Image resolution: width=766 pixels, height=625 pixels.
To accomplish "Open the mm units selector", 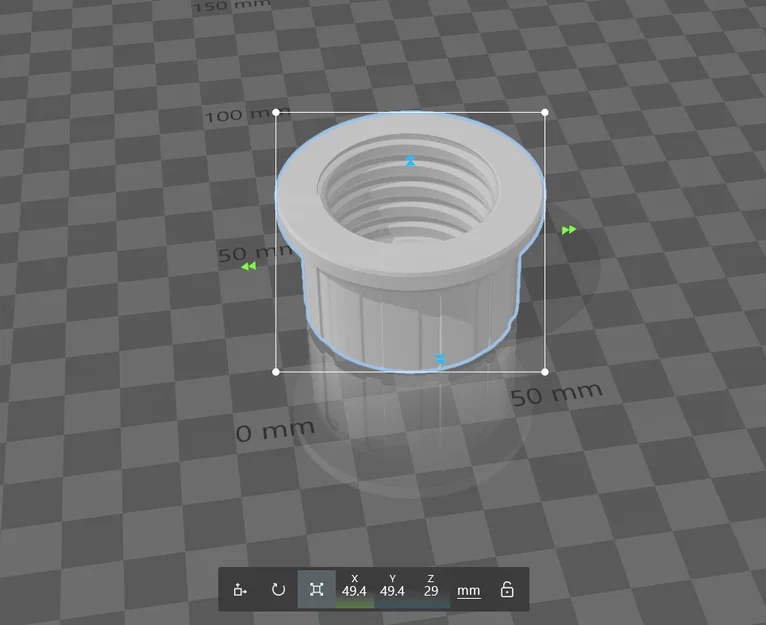I will (x=468, y=591).
